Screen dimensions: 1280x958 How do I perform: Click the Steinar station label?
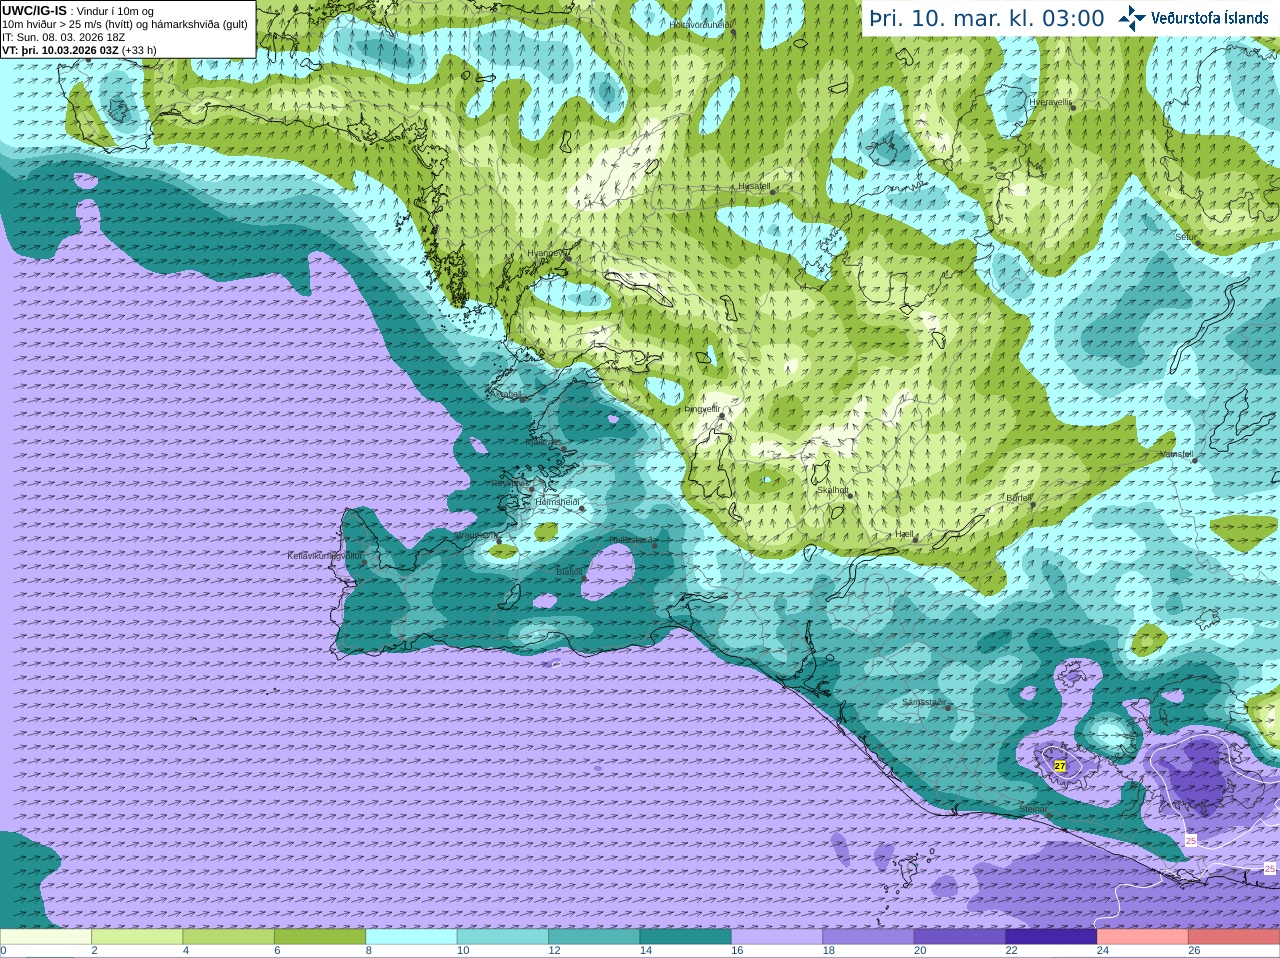click(x=1033, y=809)
